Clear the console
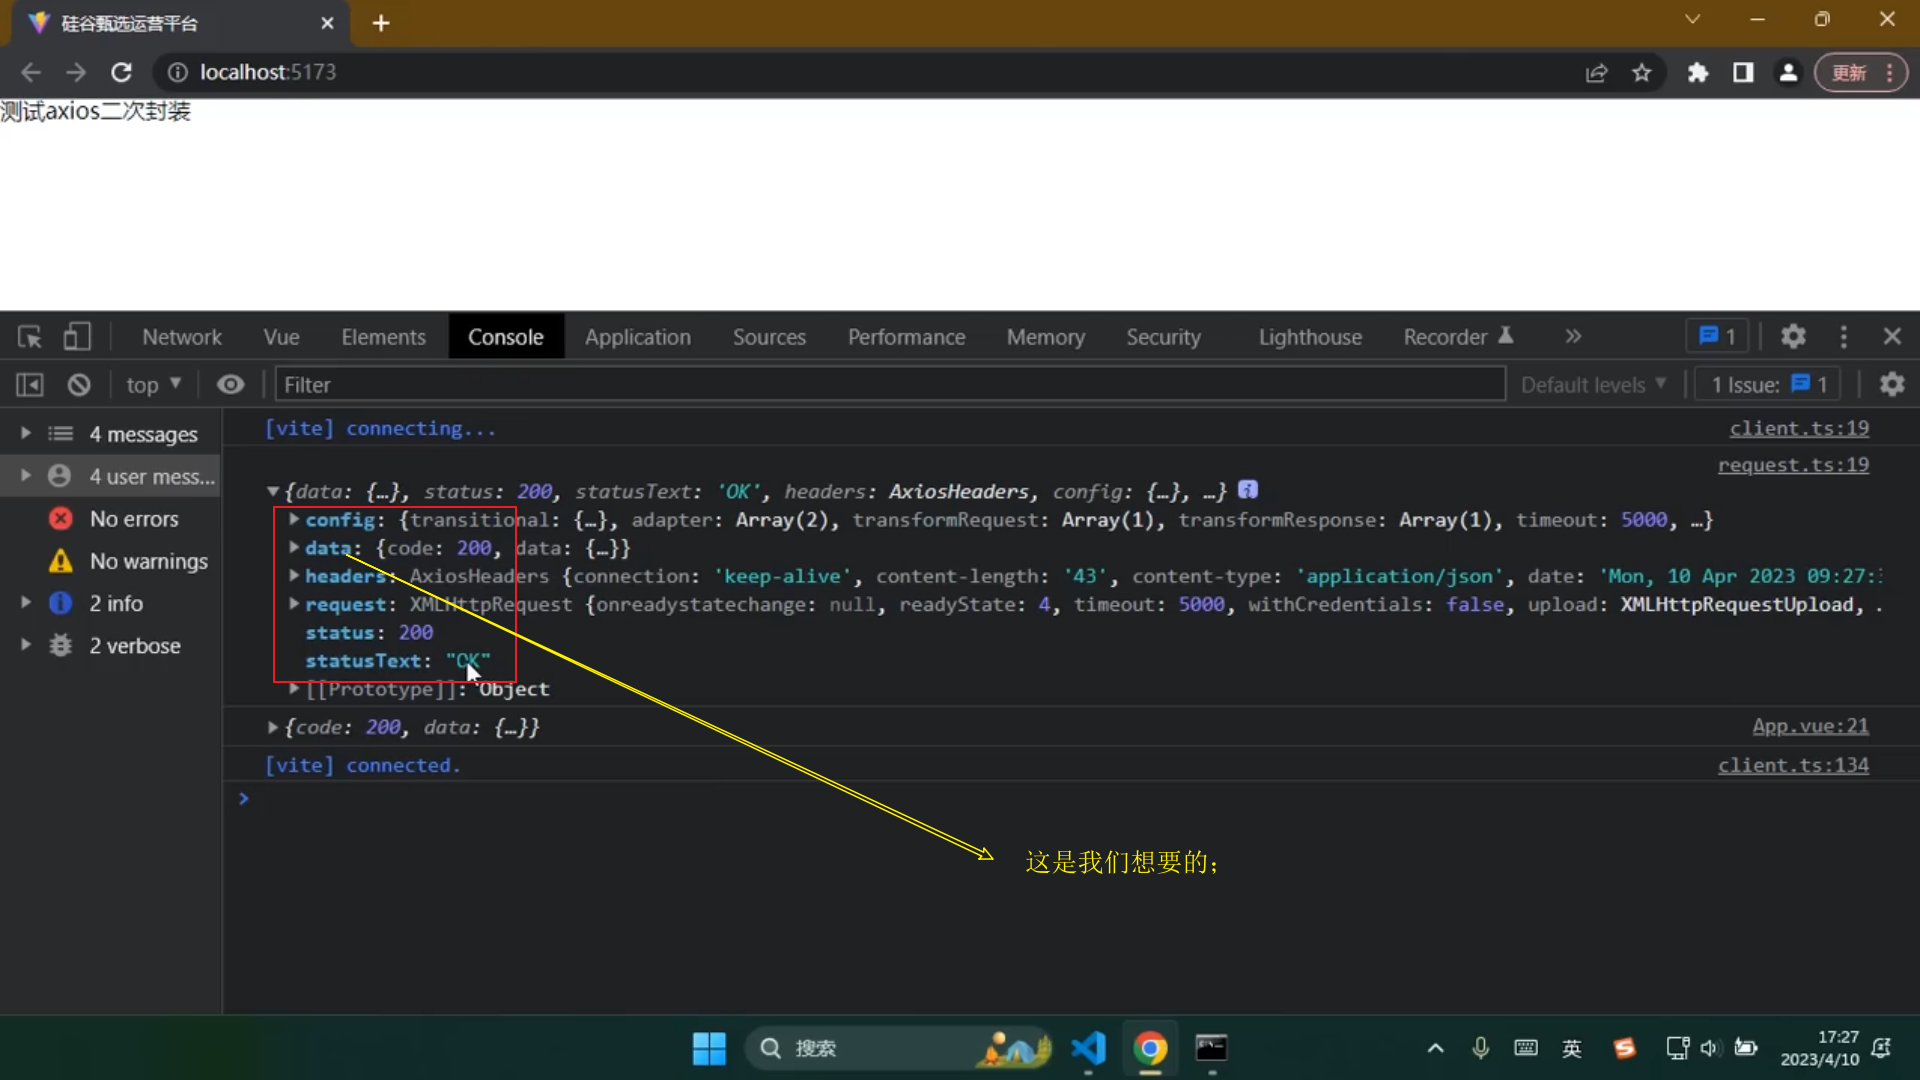 point(79,385)
